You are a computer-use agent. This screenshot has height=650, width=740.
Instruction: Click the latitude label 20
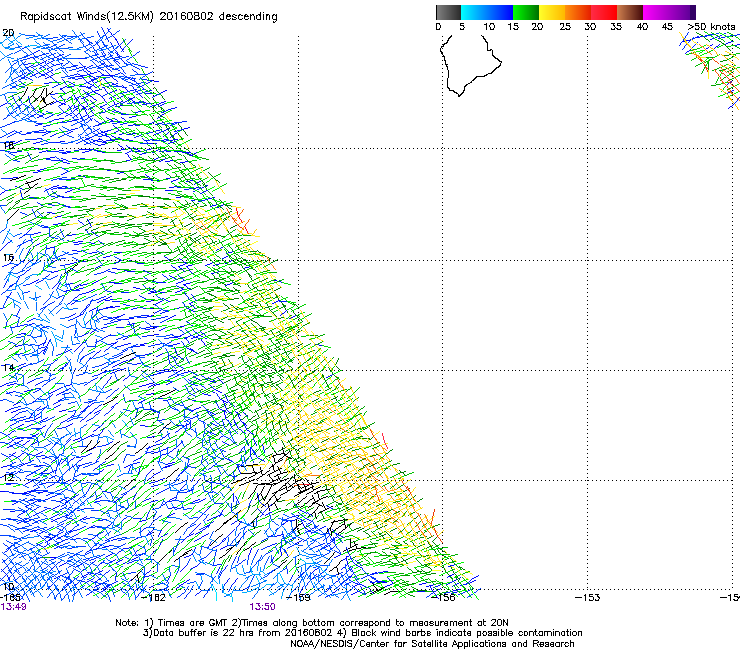[8, 33]
